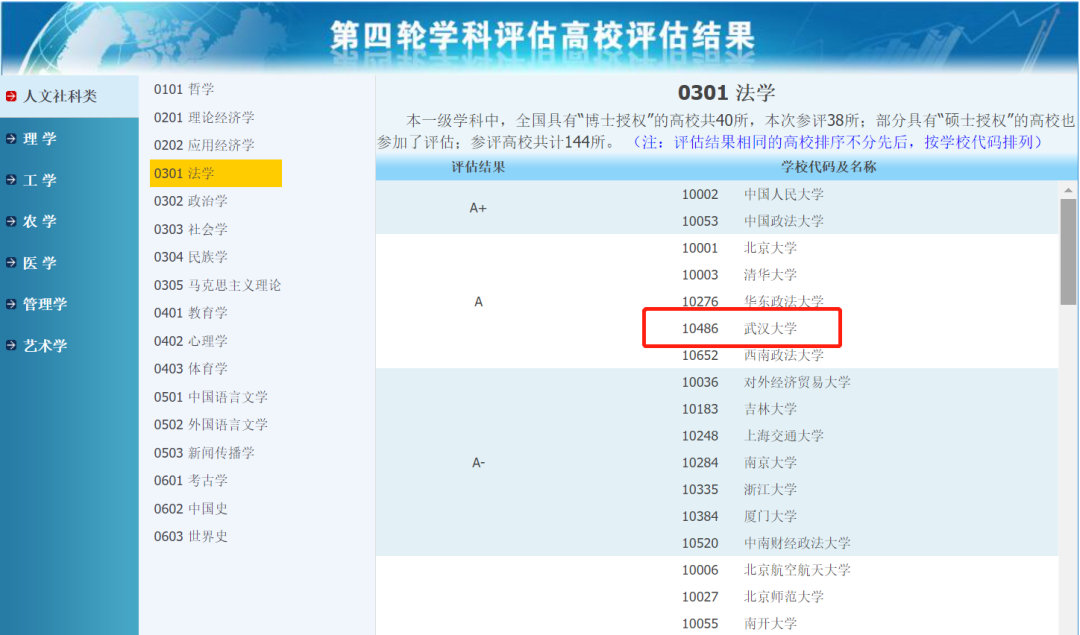Screen dimensions: 1080x635
Task: Click the 学校代码及名称 column header
Action: 829,167
